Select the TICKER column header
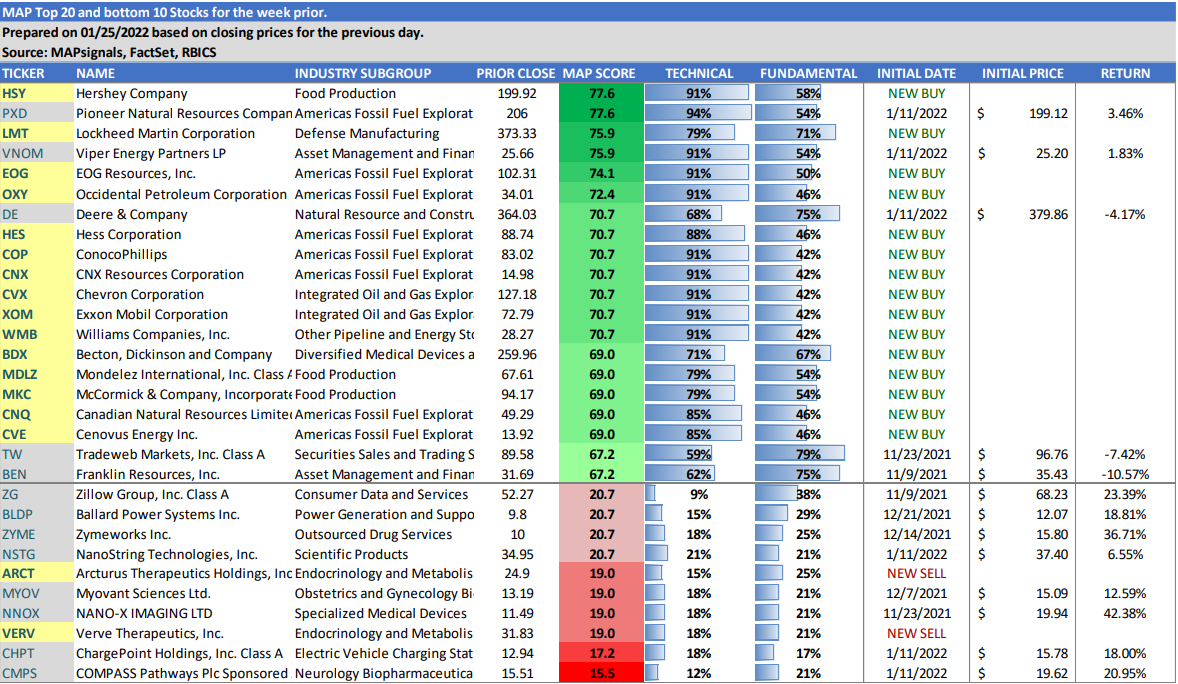The width and height of the screenshot is (1178, 684). pos(23,74)
